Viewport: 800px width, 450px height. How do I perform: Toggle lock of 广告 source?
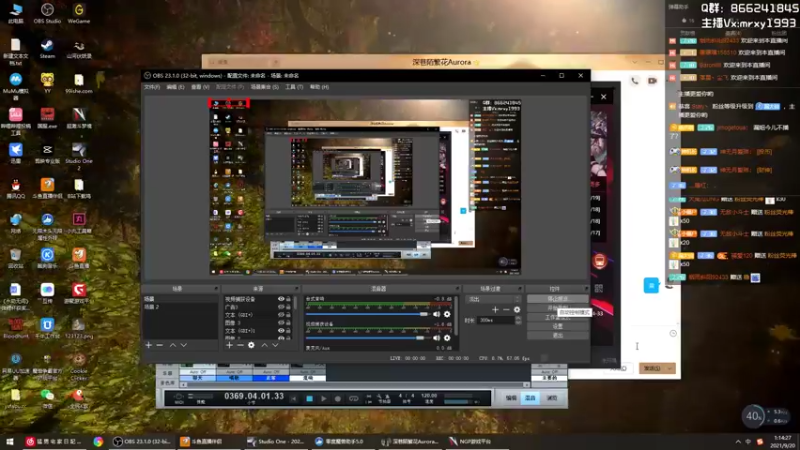point(288,307)
